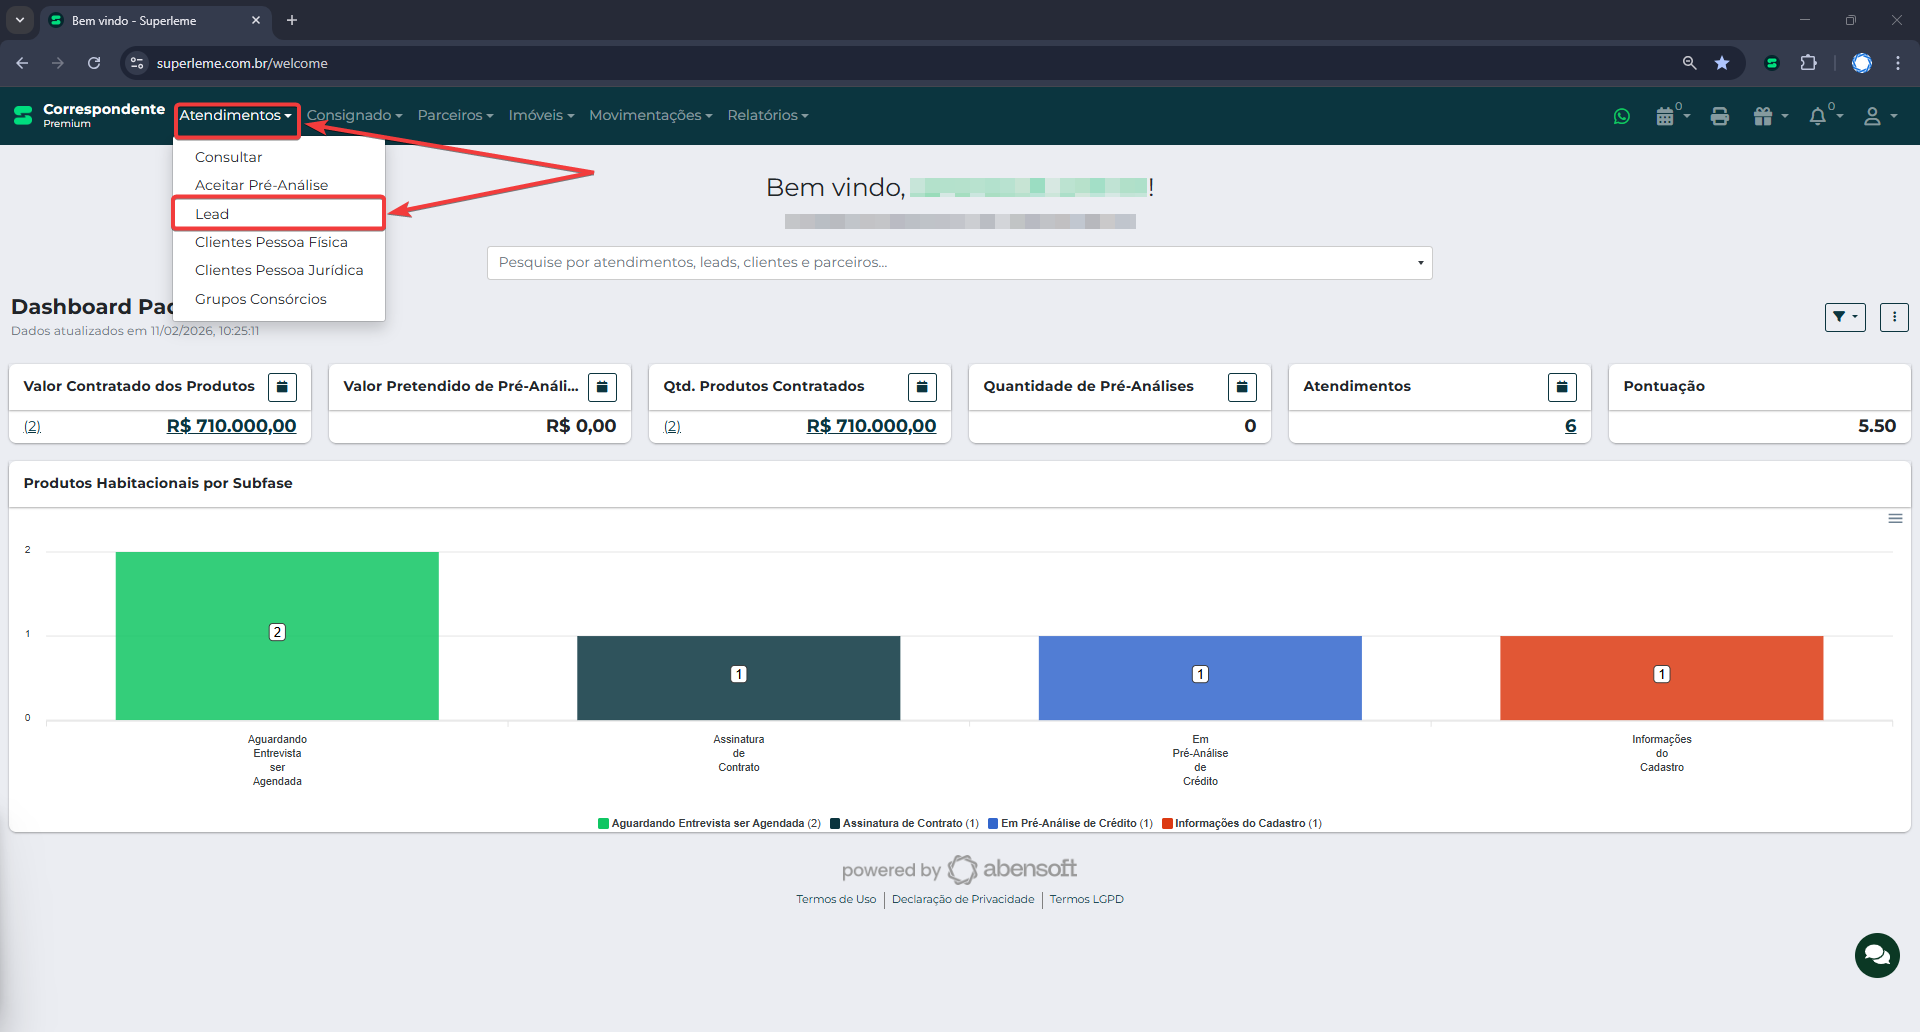Expand the Relatórios menu

click(x=767, y=116)
